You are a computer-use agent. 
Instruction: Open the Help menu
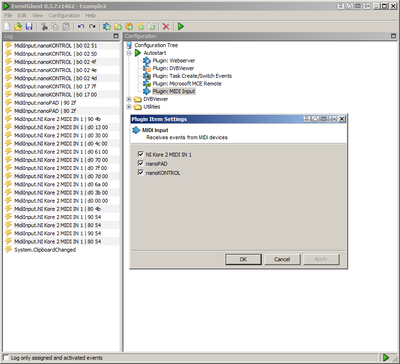(x=91, y=15)
